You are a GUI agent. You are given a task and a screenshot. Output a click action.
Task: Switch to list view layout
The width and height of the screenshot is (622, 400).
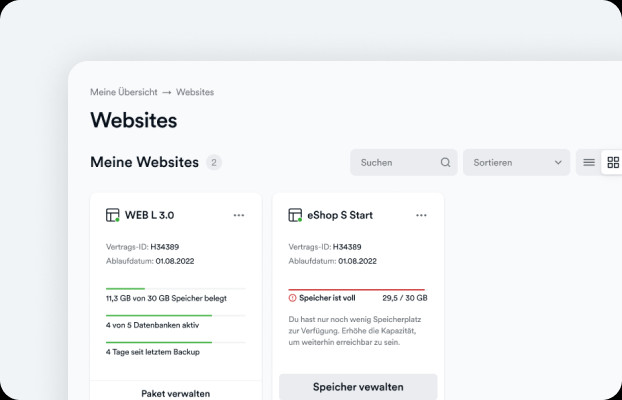click(589, 162)
